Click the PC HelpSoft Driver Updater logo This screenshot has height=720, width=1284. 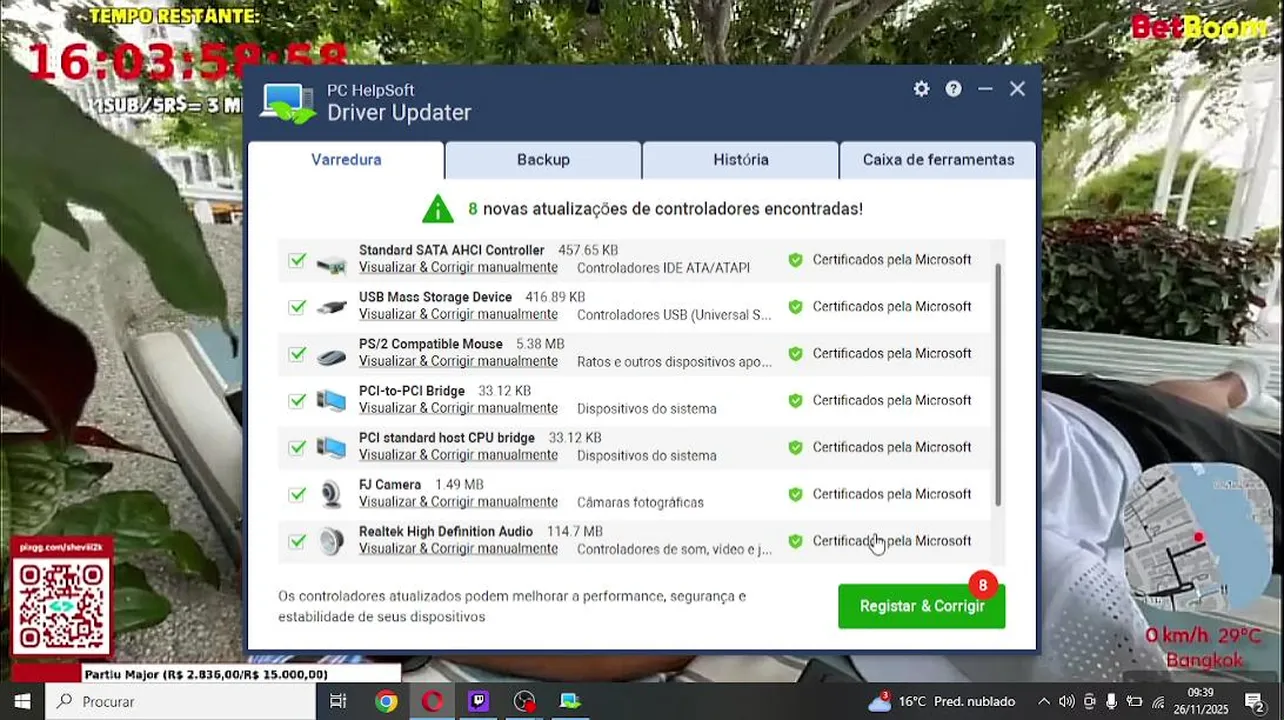[288, 103]
